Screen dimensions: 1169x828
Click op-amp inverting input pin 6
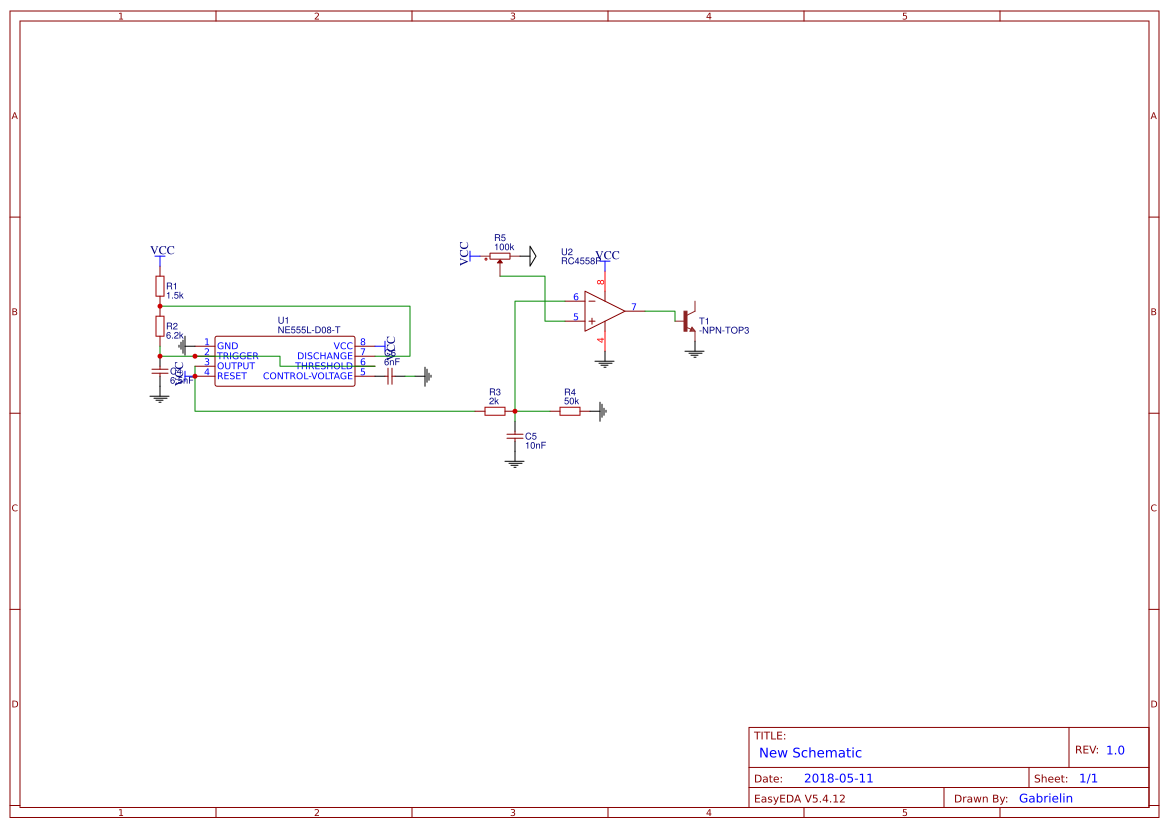(576, 297)
